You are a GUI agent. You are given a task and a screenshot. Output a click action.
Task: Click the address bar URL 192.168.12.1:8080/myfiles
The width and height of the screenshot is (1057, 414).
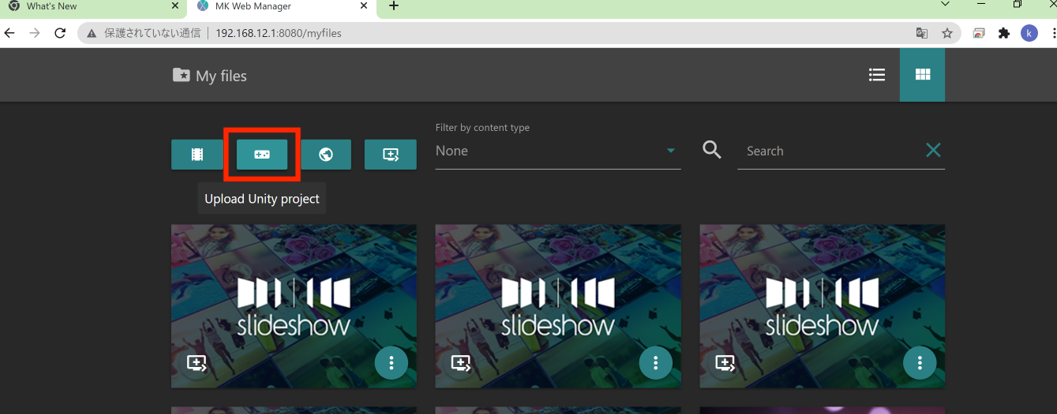tap(278, 33)
